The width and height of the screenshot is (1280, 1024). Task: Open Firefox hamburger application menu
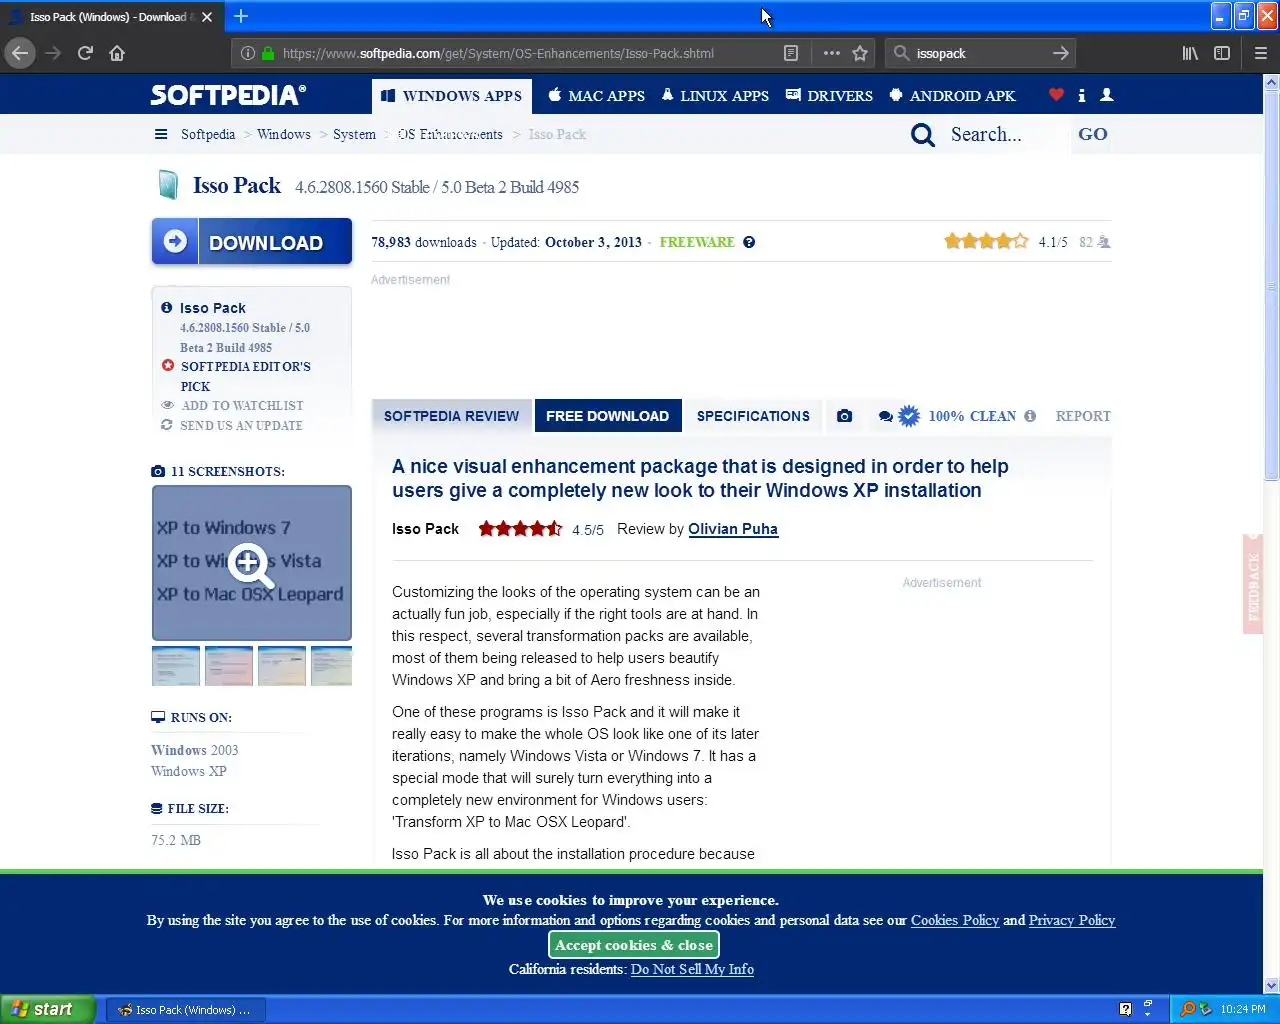click(1261, 53)
